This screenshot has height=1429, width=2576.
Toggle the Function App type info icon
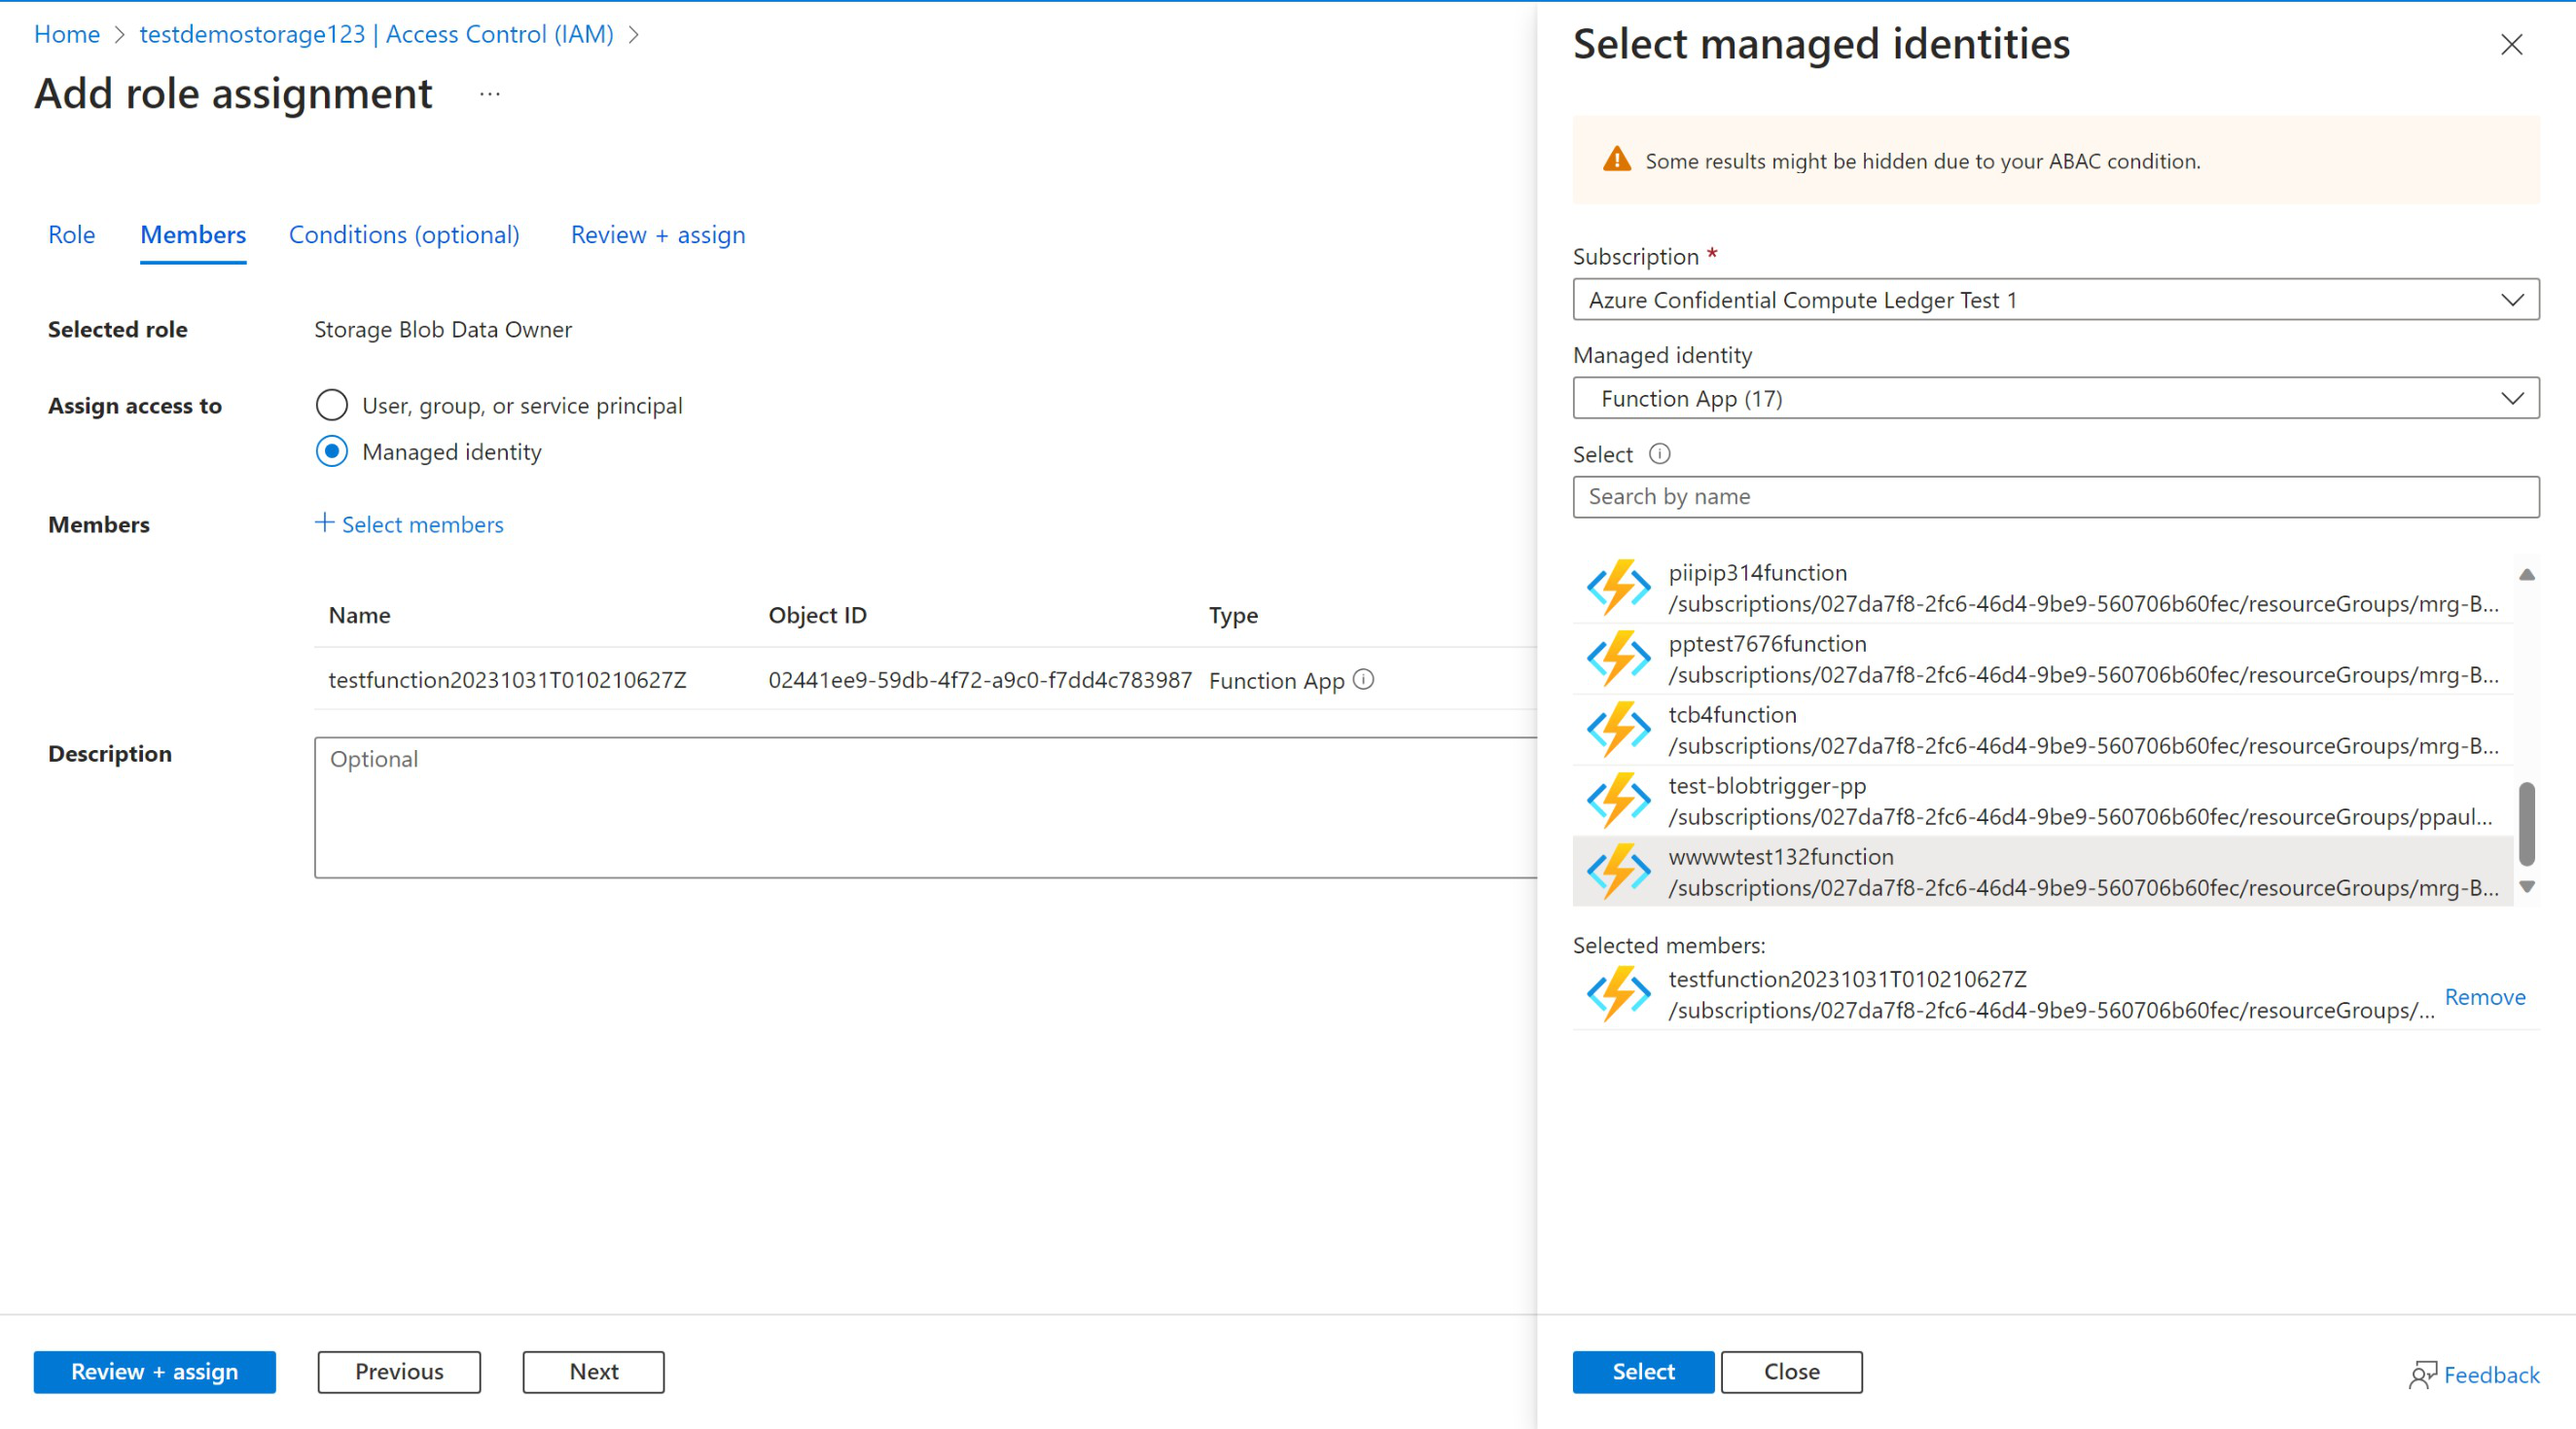[1366, 679]
